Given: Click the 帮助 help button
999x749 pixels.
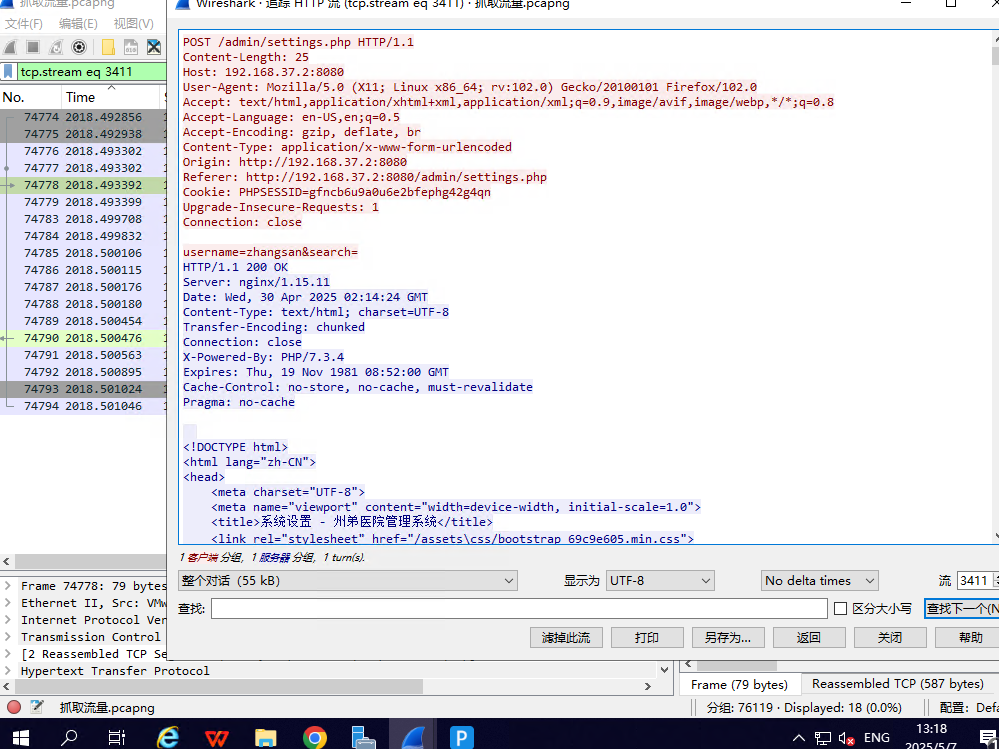Looking at the screenshot, I should point(967,638).
